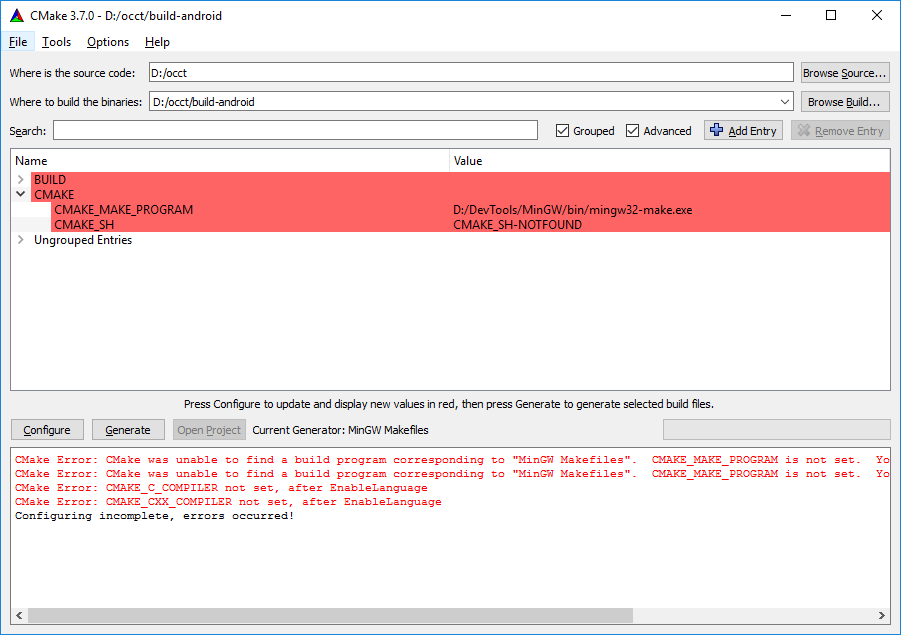Click the CMAKE_SH-NOTFOUND value
901x635 pixels.
click(x=517, y=225)
